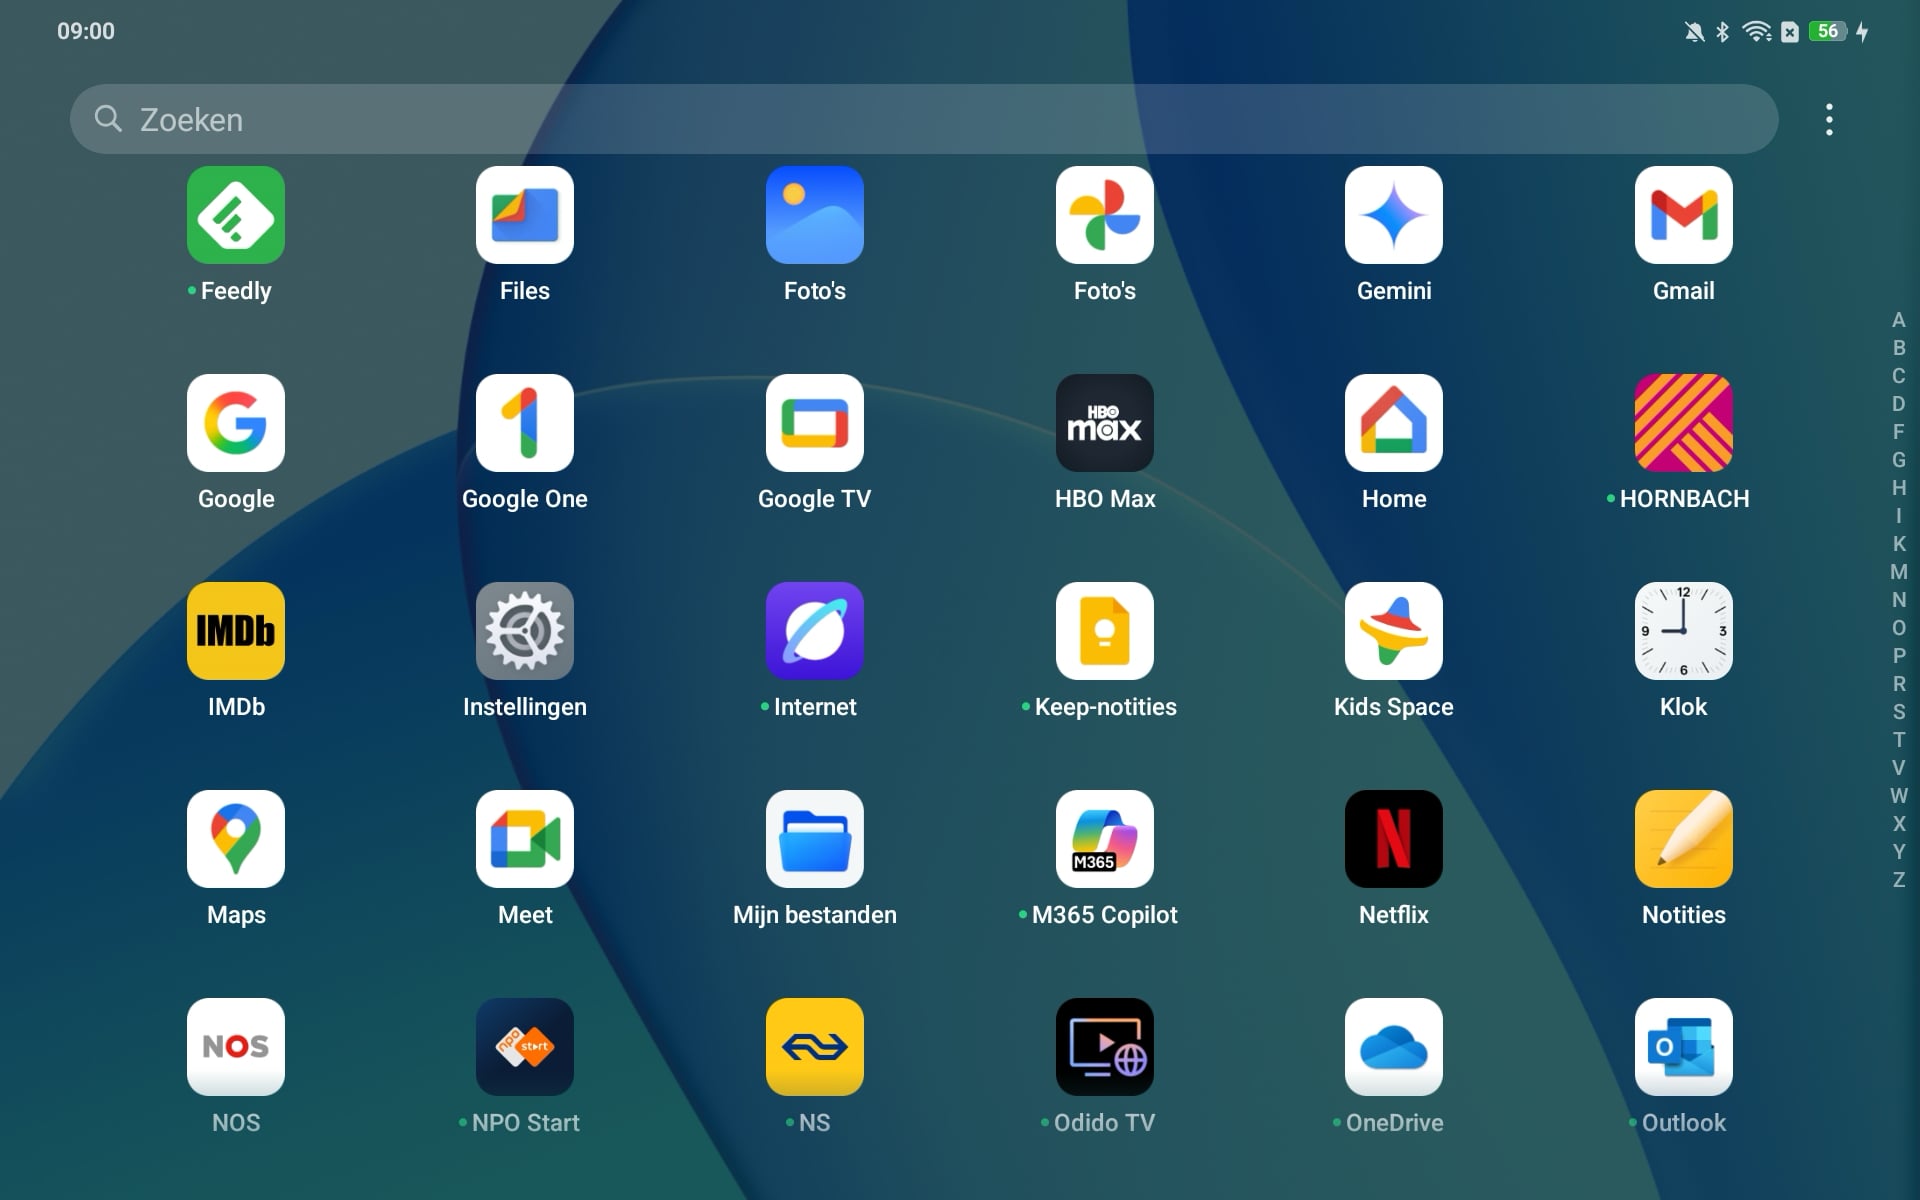
Task: Open Gmail
Action: pyautogui.click(x=1684, y=215)
